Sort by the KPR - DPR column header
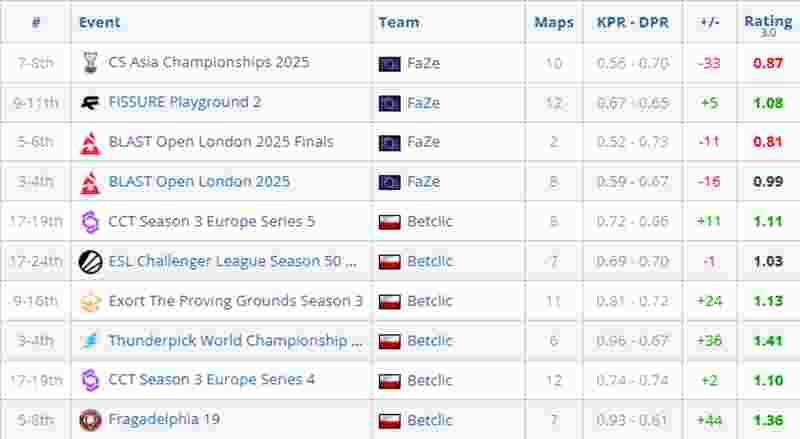800x439 pixels. click(x=632, y=22)
